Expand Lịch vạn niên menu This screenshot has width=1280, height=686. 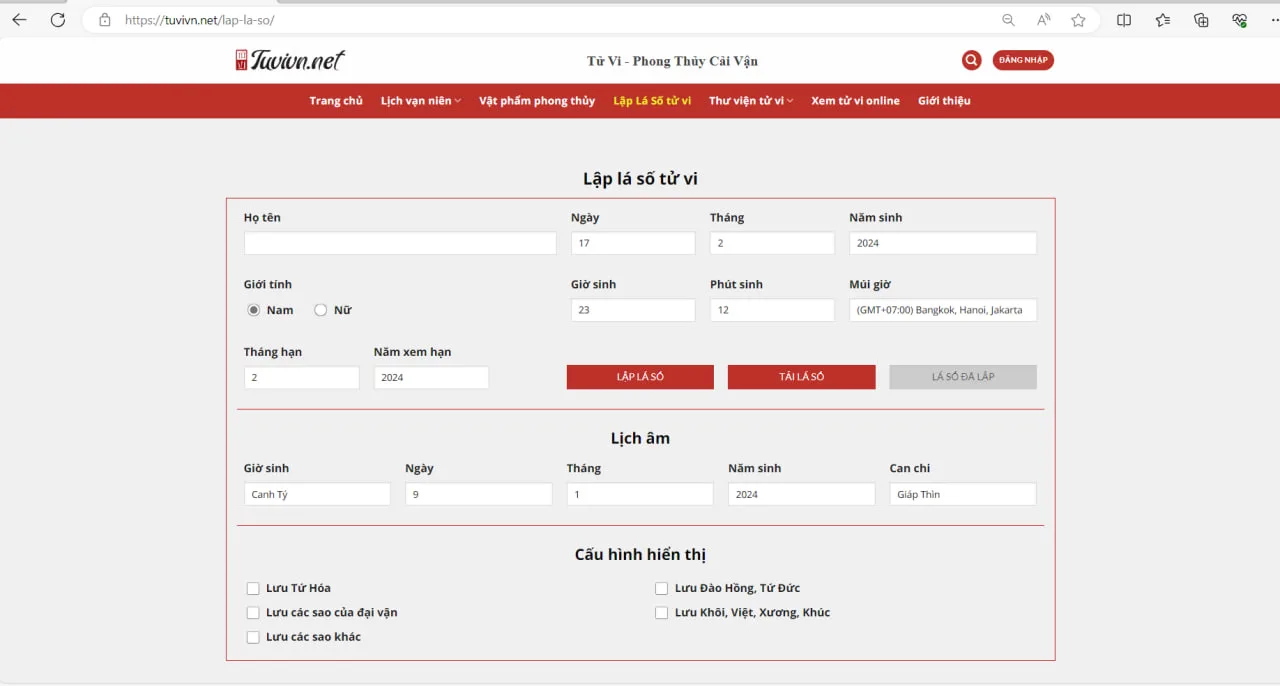click(x=421, y=101)
